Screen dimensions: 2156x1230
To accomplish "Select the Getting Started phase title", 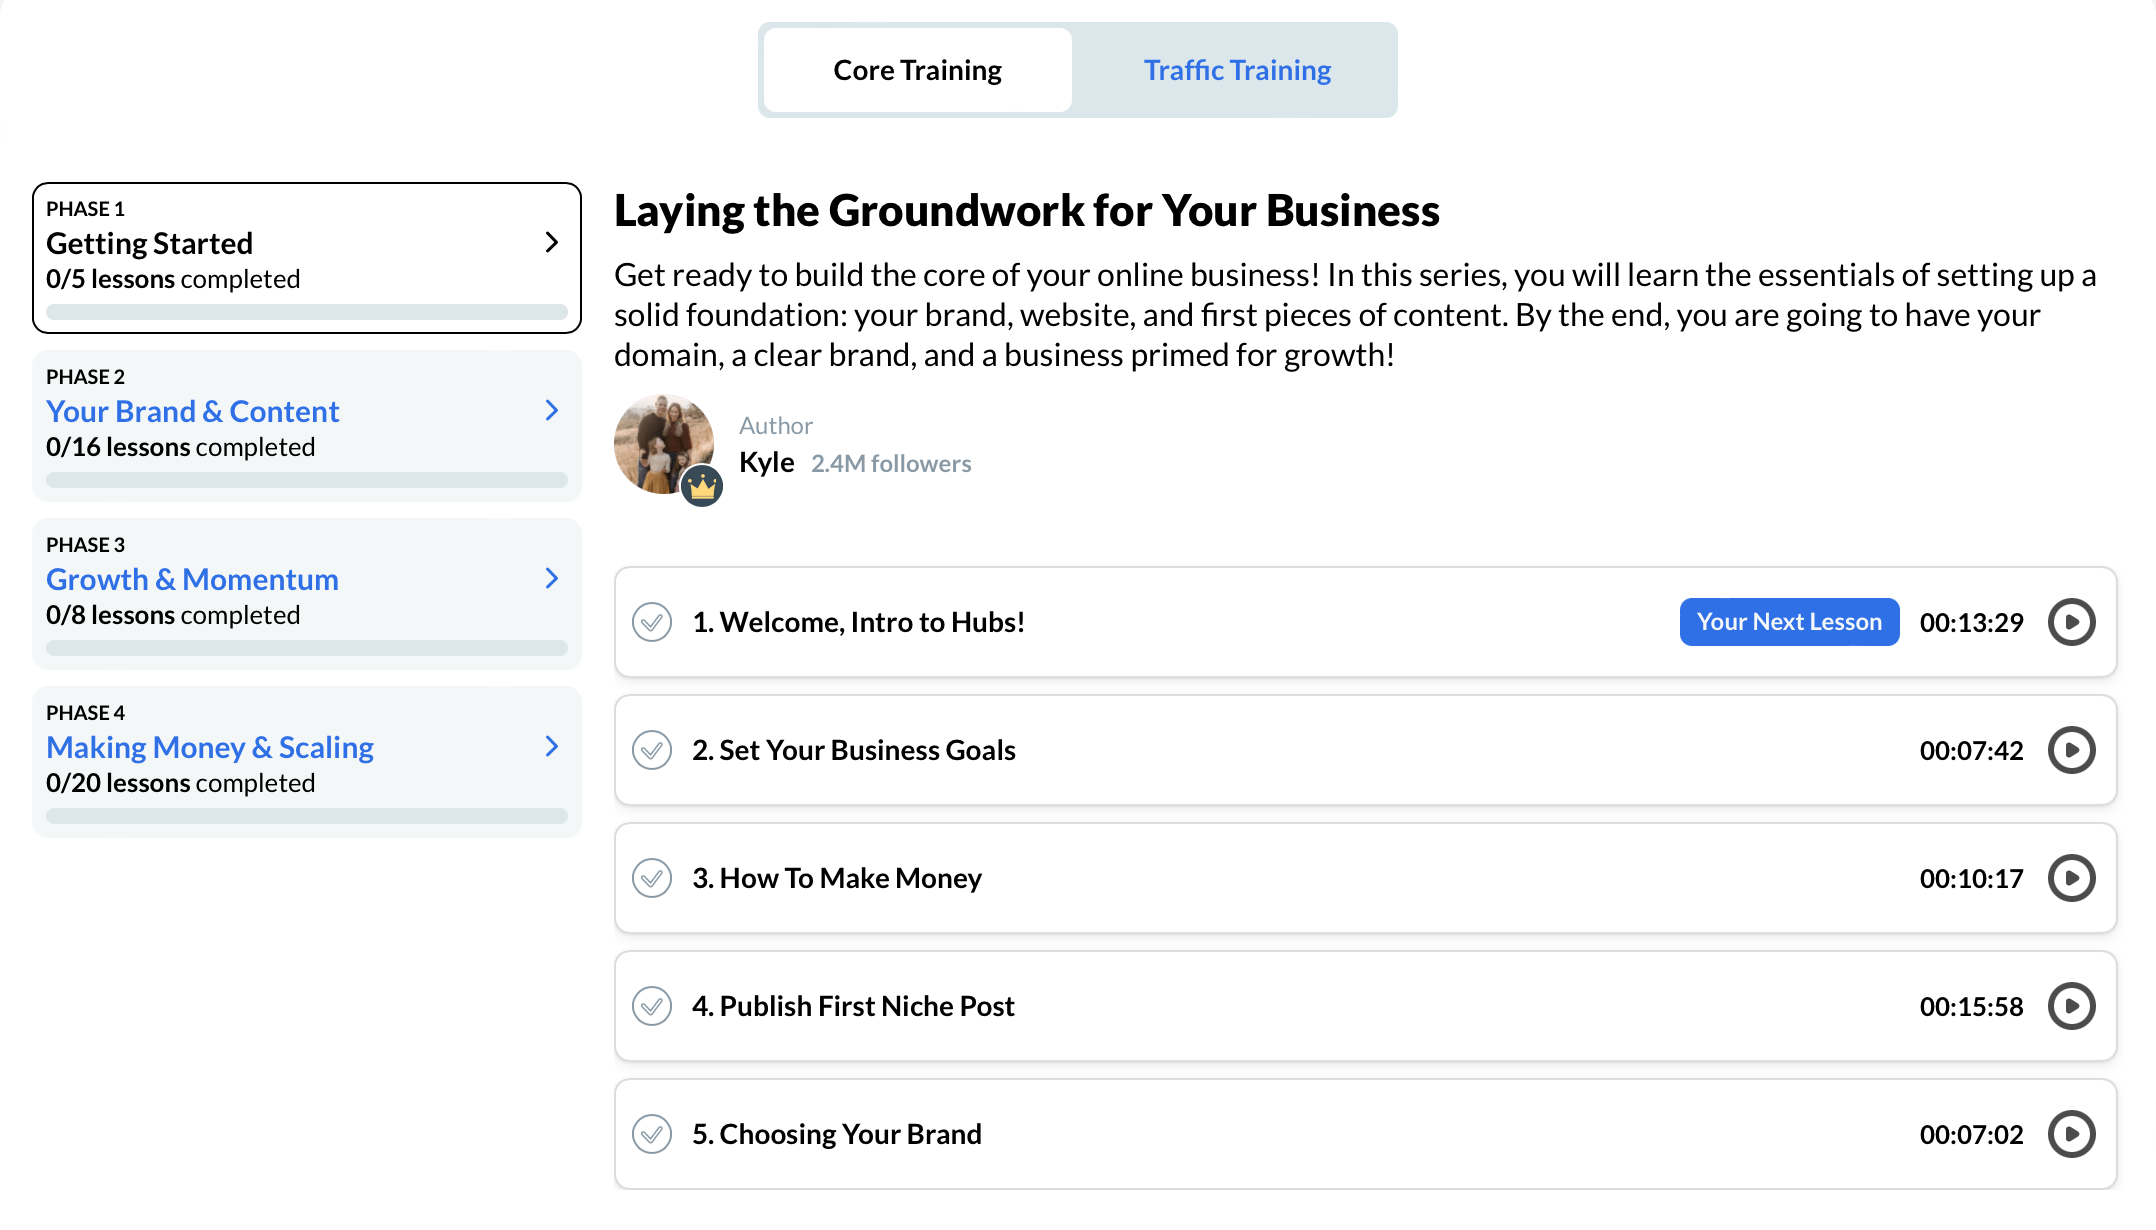I will [149, 243].
